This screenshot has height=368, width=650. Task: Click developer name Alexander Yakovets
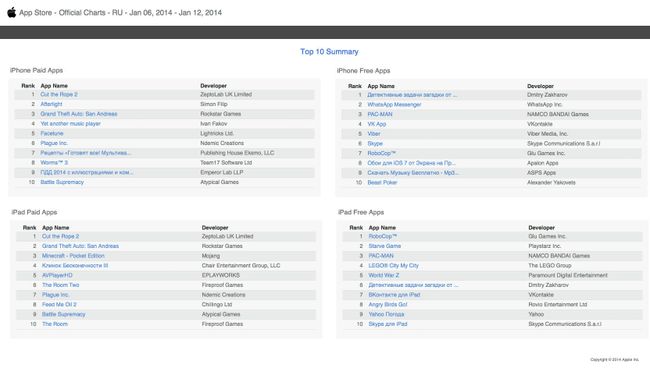point(551,182)
